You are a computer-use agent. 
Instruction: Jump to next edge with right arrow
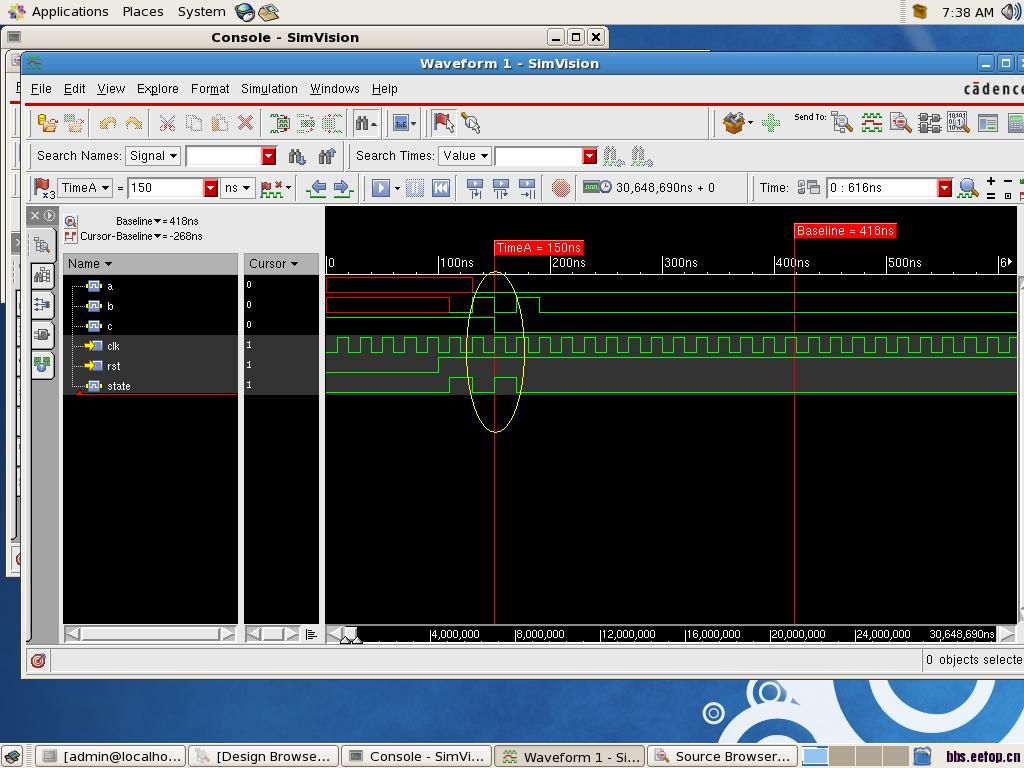342,188
